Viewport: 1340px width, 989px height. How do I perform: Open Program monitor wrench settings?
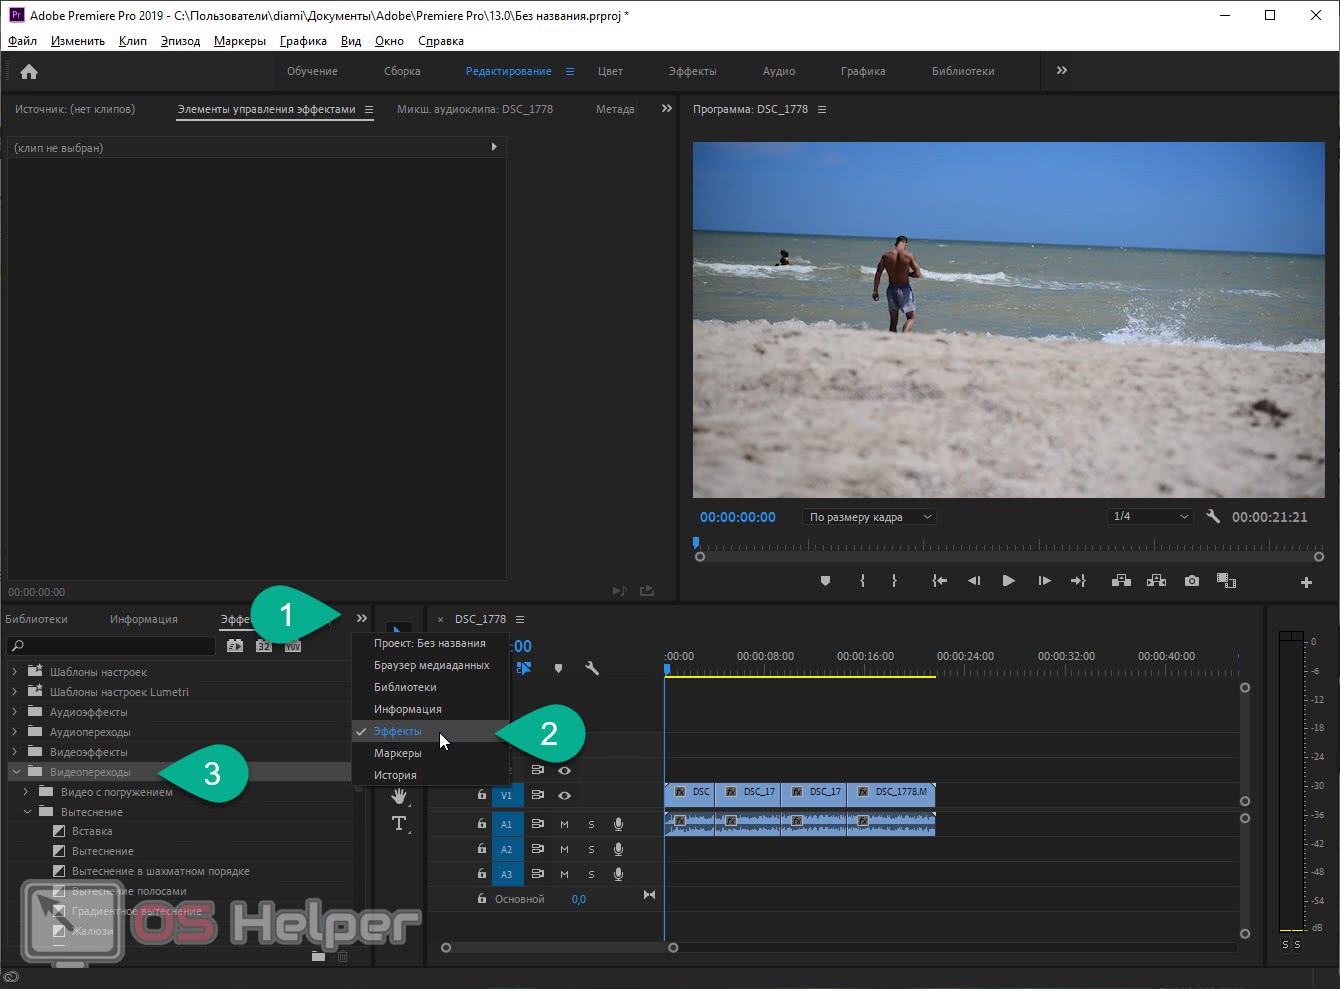tap(1213, 517)
